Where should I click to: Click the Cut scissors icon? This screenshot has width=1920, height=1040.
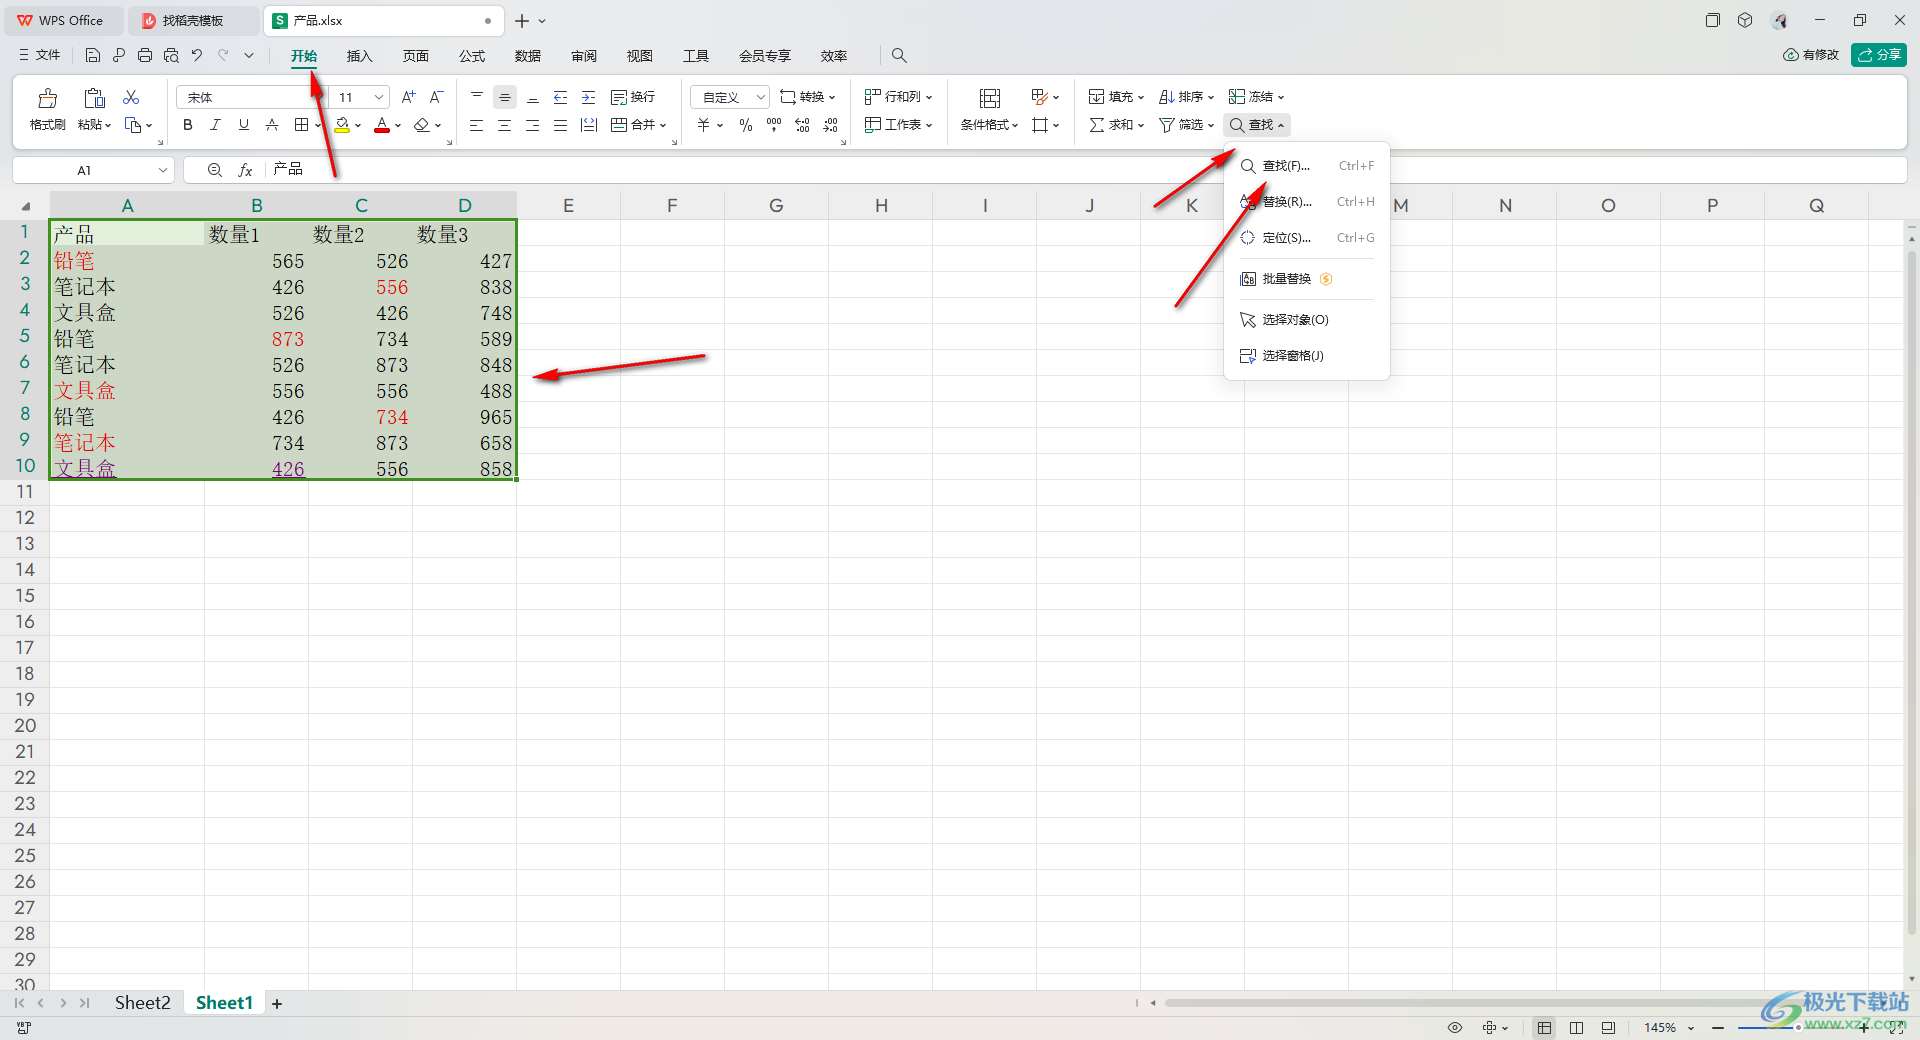point(131,97)
